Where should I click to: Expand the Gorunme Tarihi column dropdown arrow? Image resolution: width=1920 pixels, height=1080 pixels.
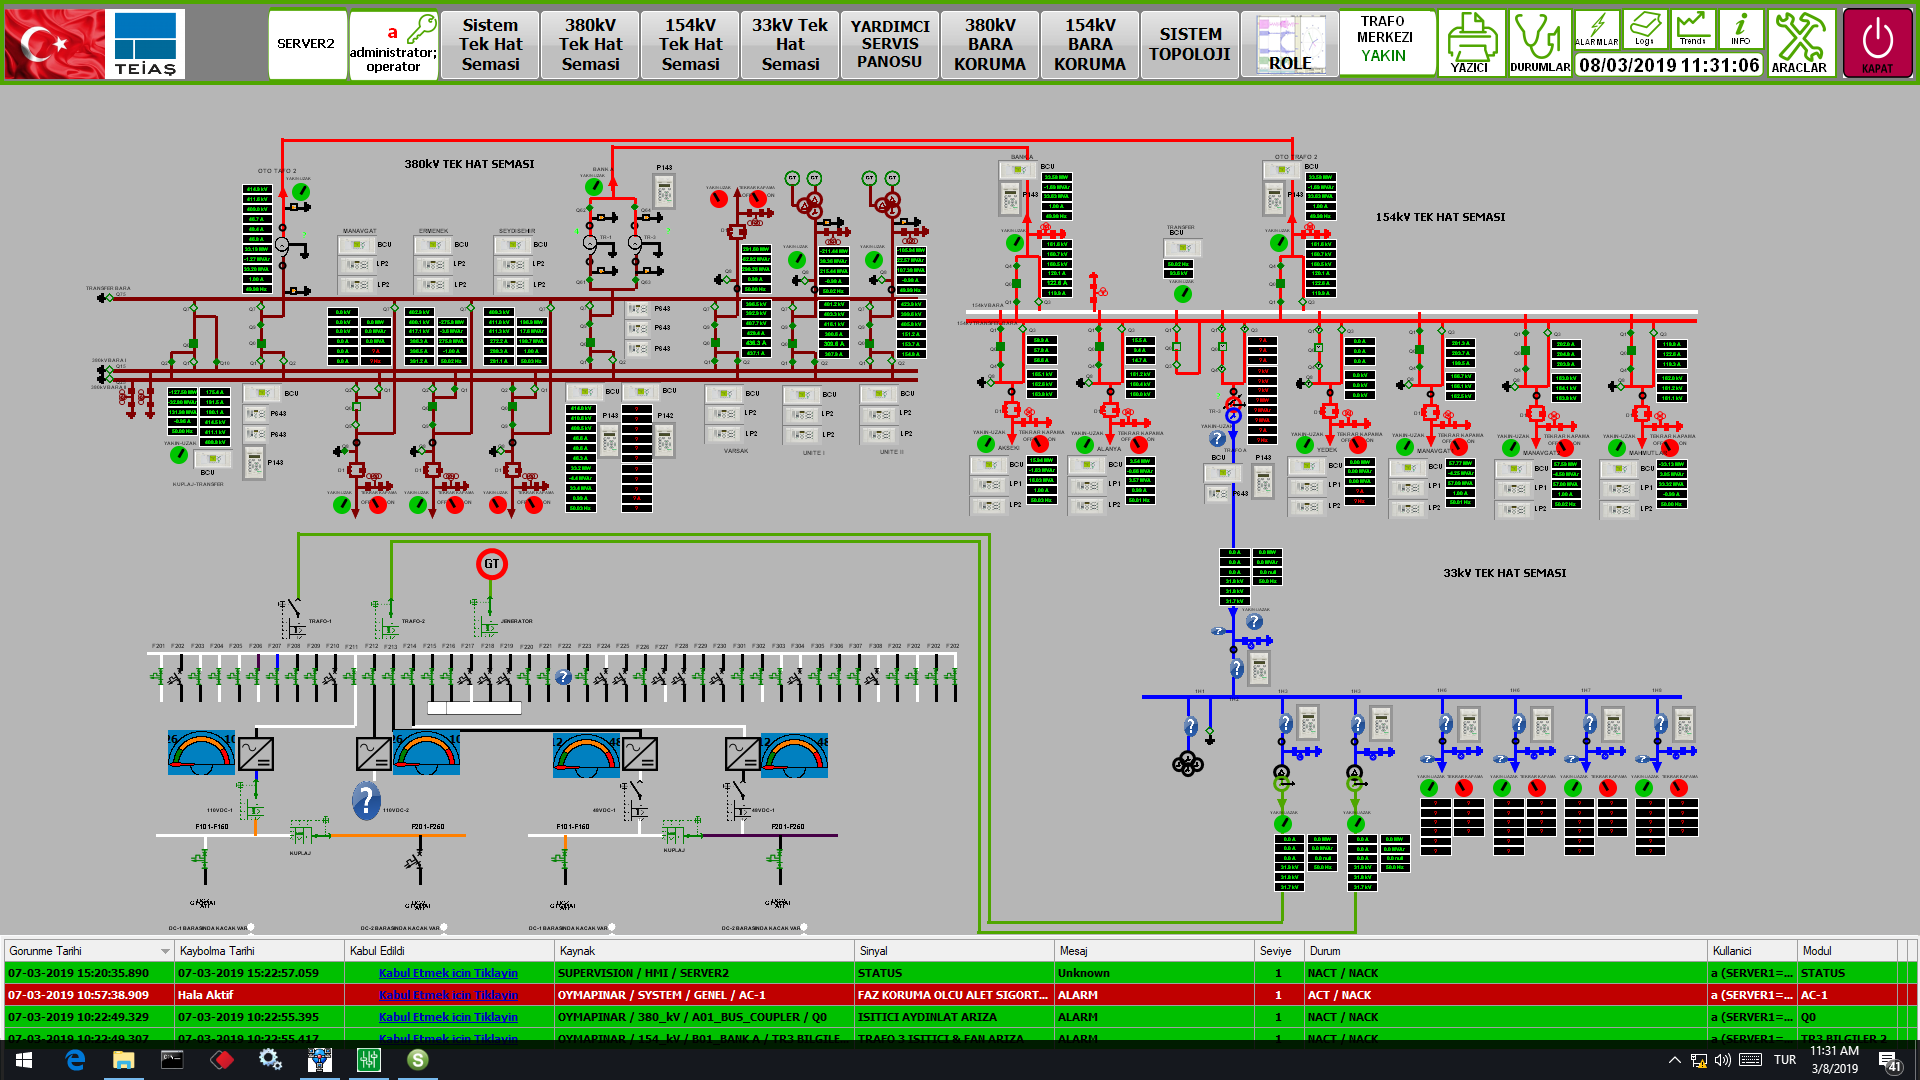pos(165,951)
